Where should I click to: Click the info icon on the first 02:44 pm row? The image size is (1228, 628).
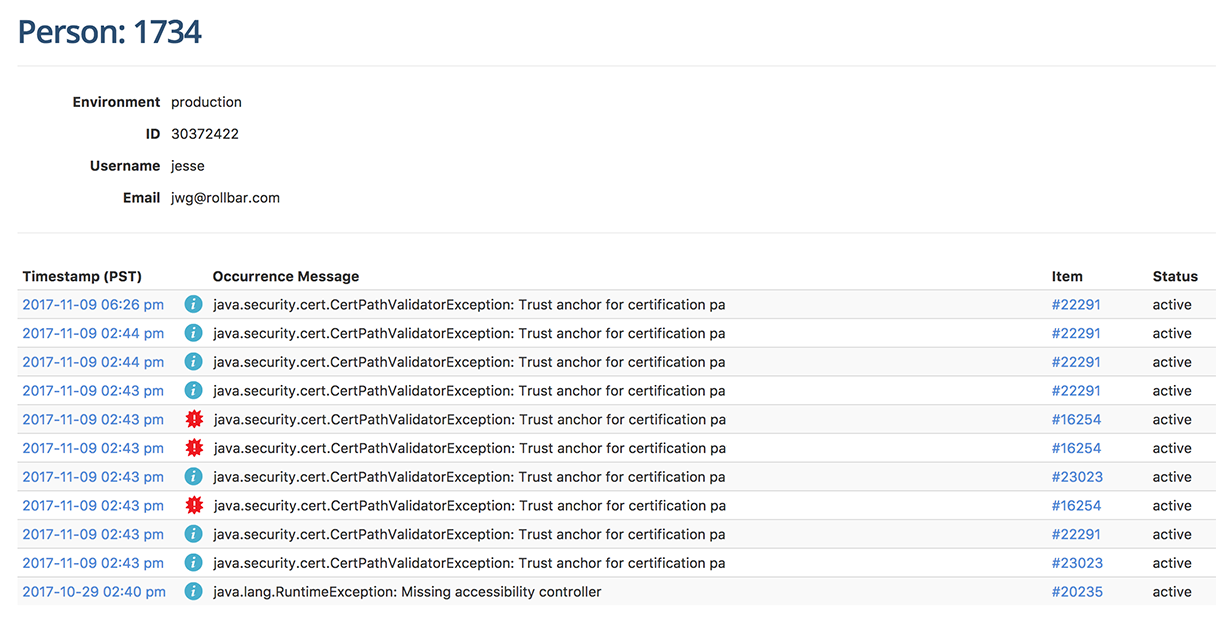coord(193,333)
